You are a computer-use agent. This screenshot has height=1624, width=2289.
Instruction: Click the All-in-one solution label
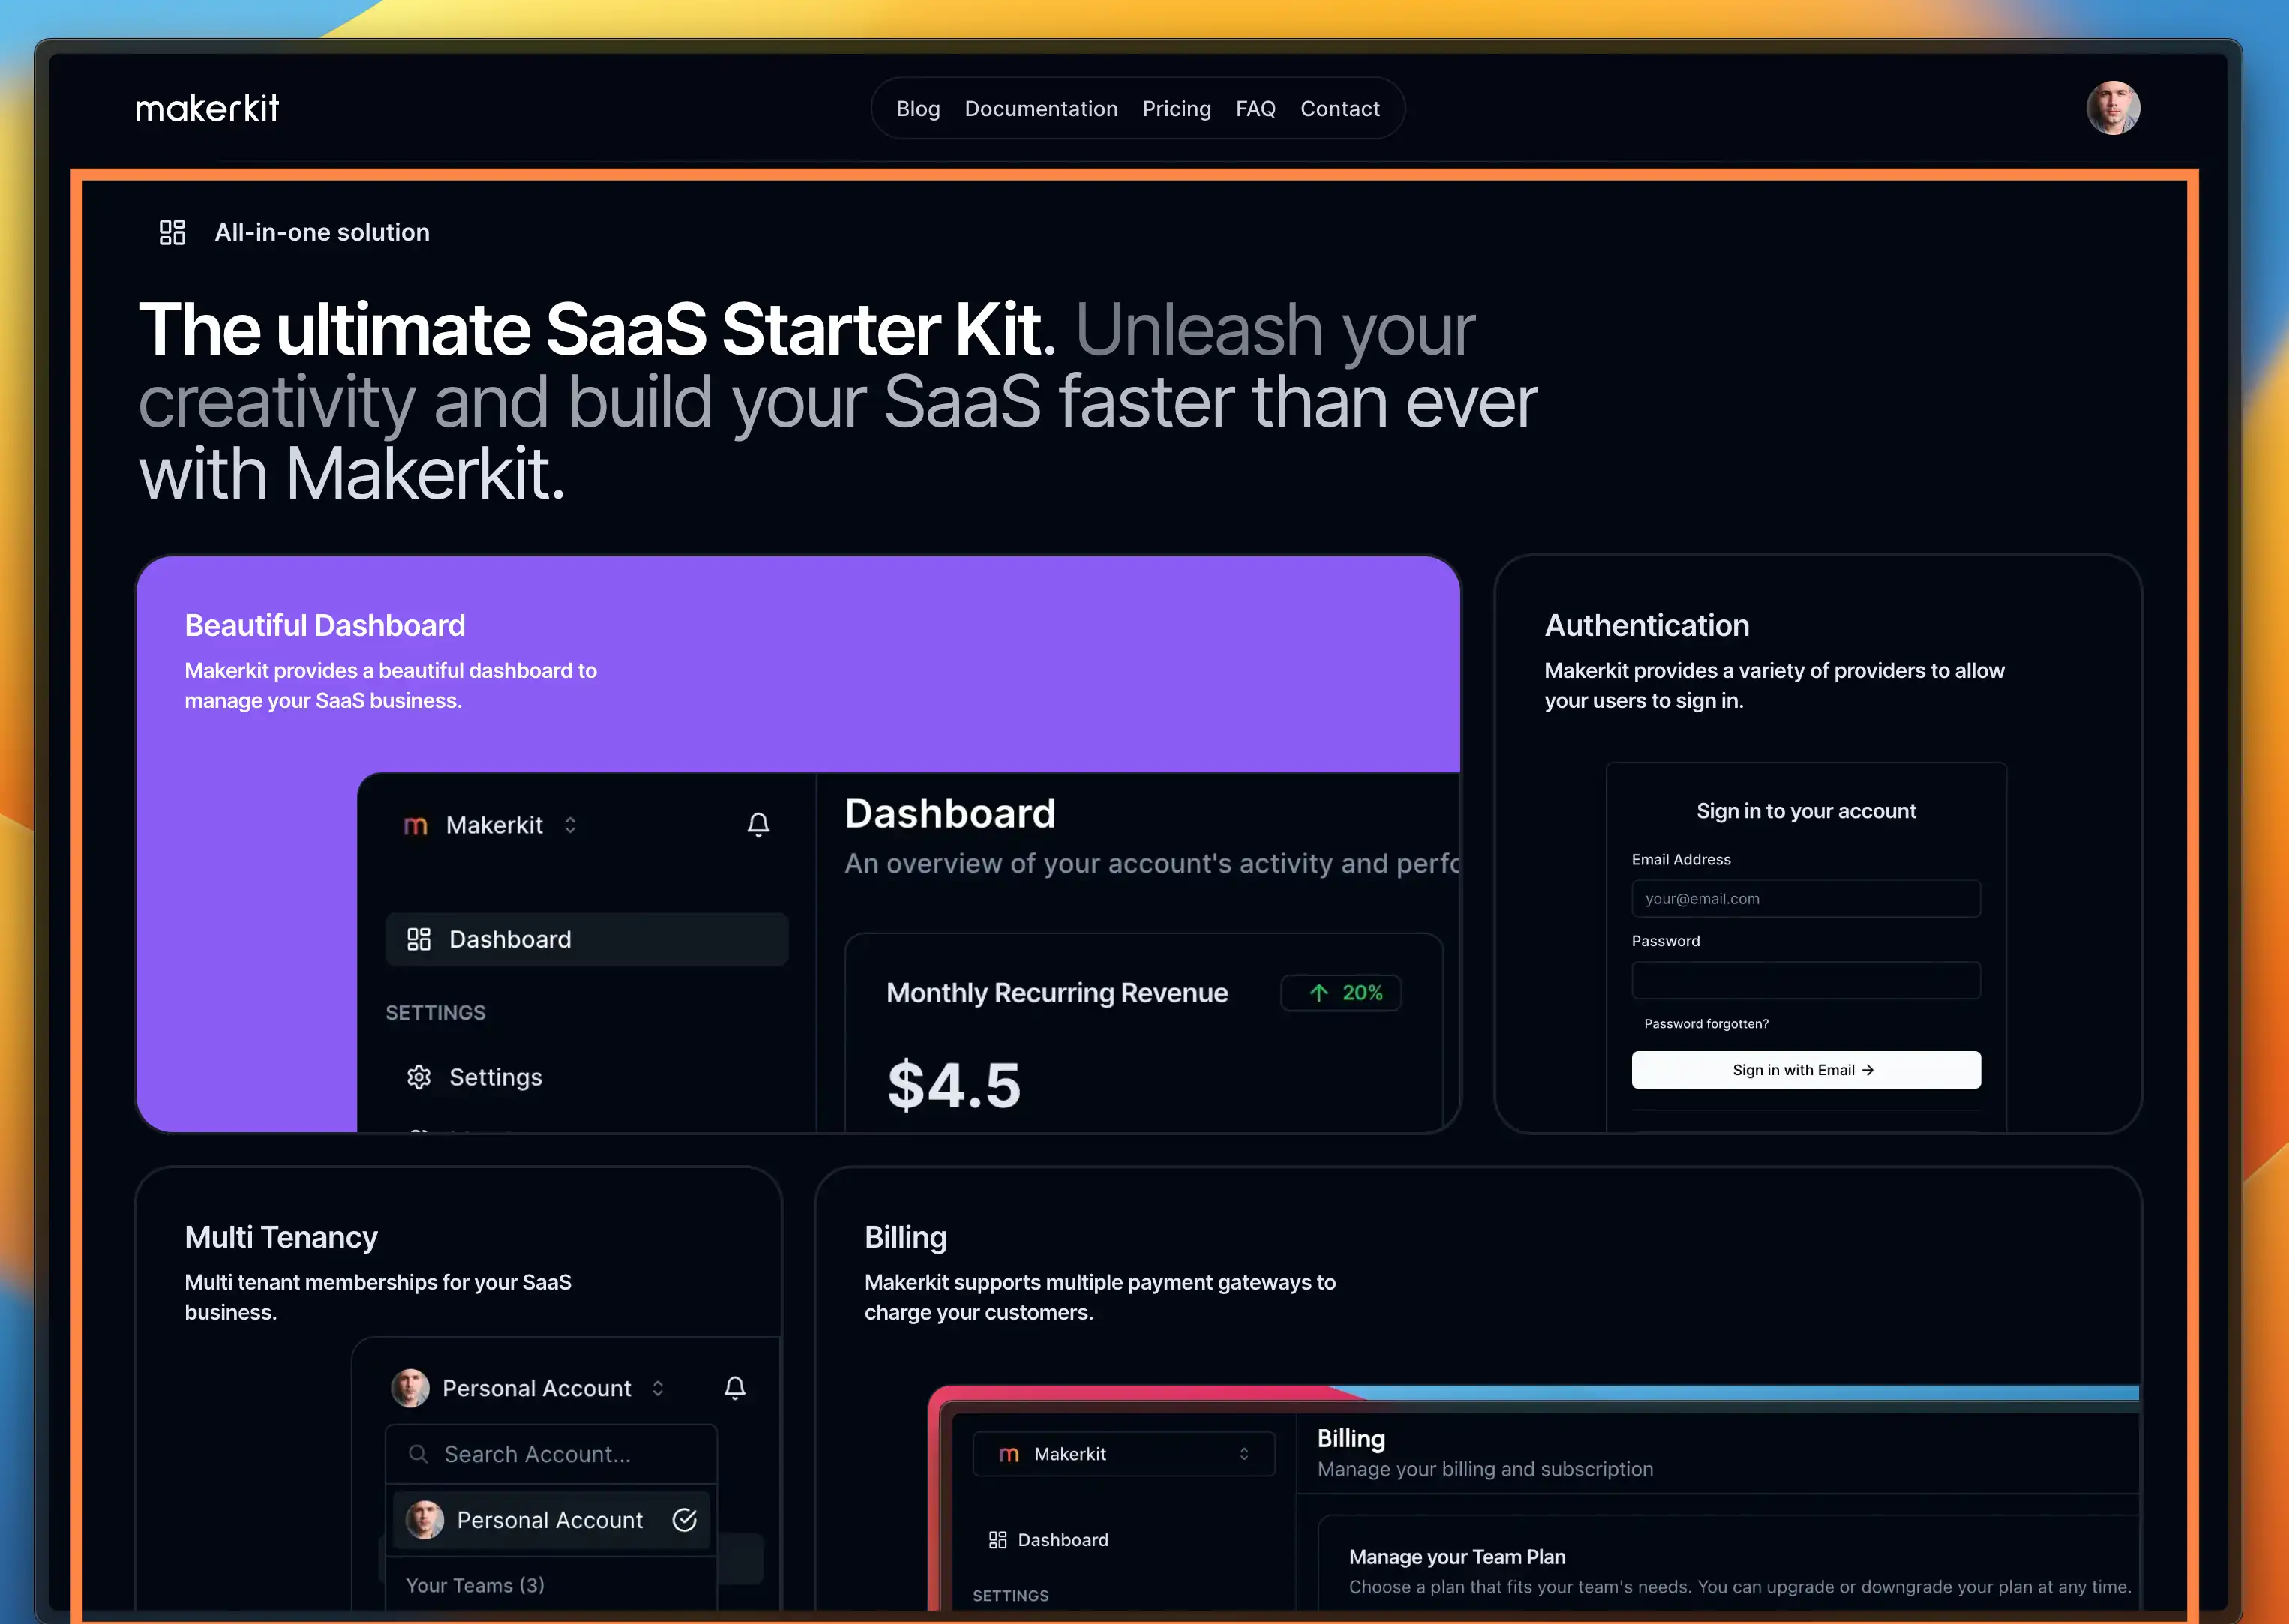[x=322, y=233]
